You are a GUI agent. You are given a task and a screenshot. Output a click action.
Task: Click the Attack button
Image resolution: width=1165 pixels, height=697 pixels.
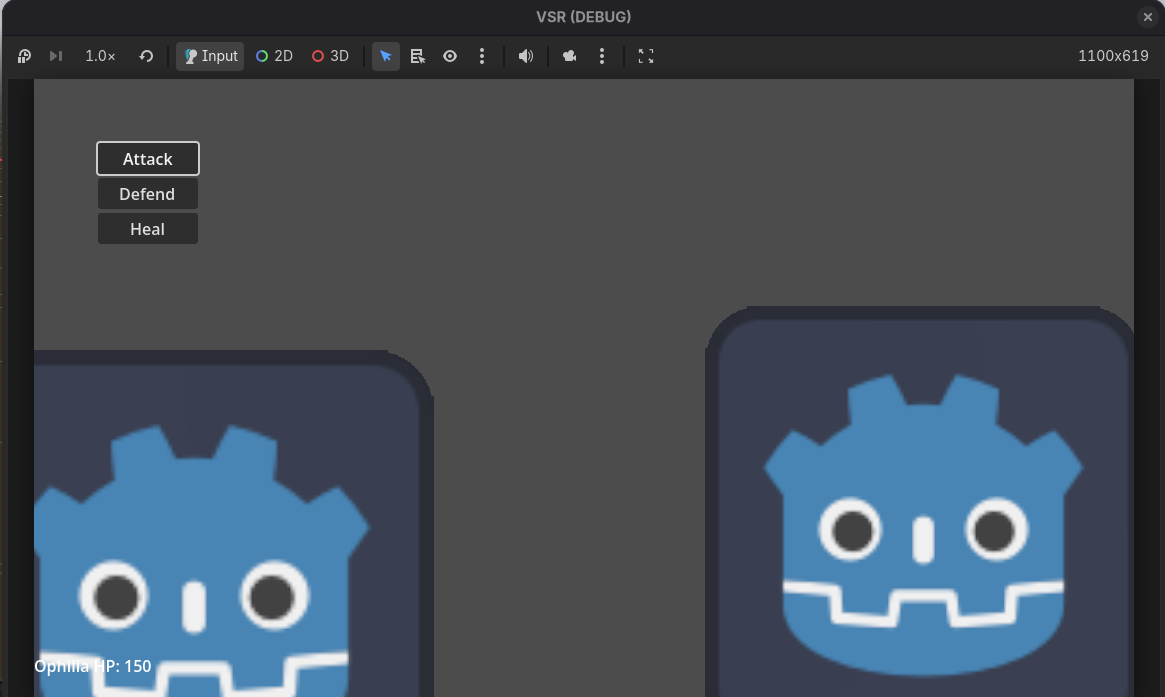coord(148,158)
